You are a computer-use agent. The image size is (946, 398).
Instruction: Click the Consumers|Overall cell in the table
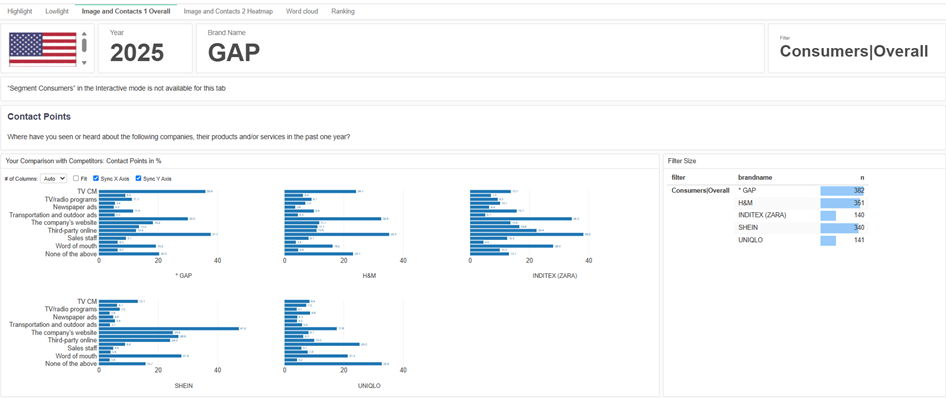point(700,191)
